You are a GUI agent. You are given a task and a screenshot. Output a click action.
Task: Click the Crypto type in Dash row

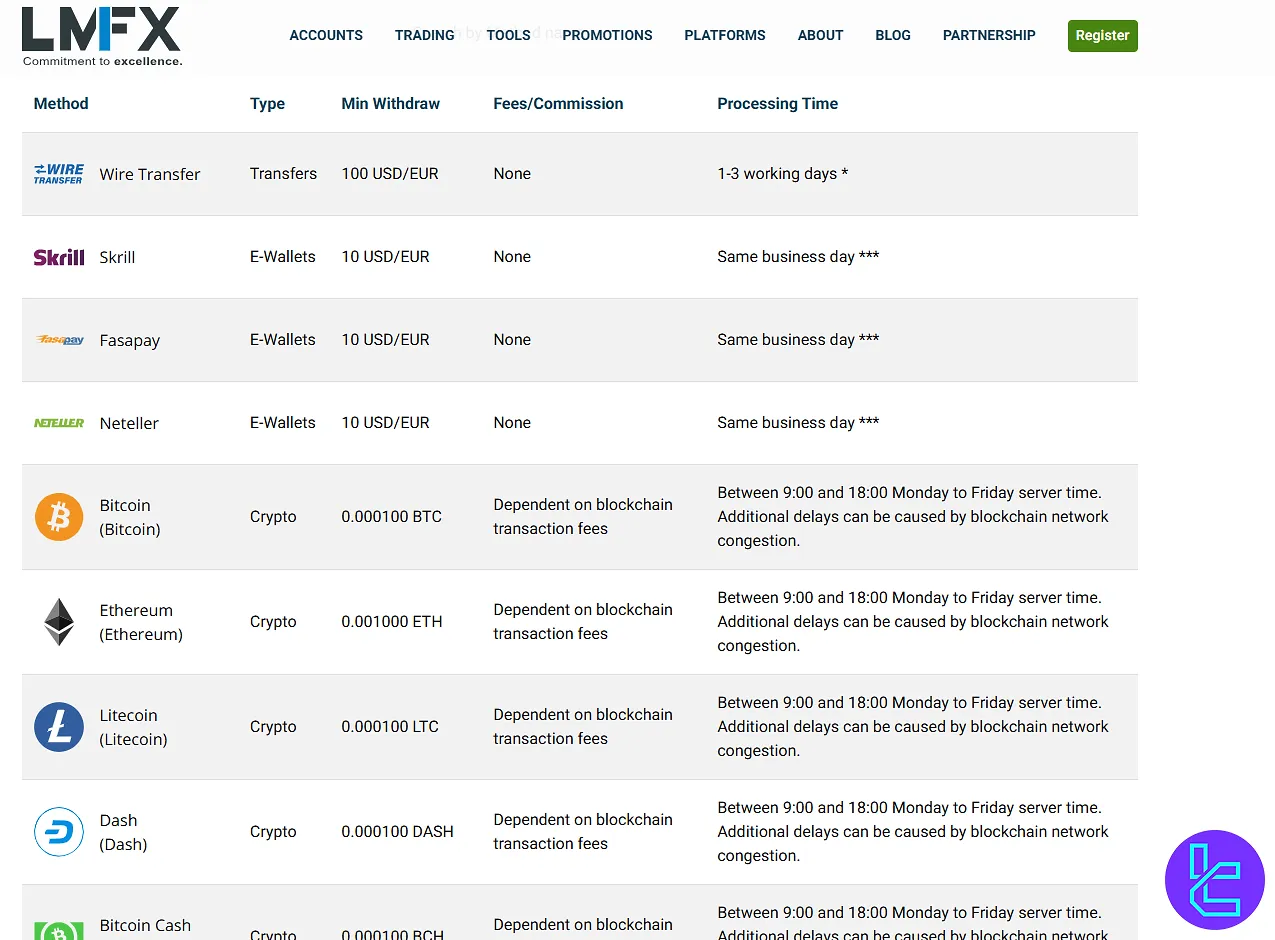273,832
